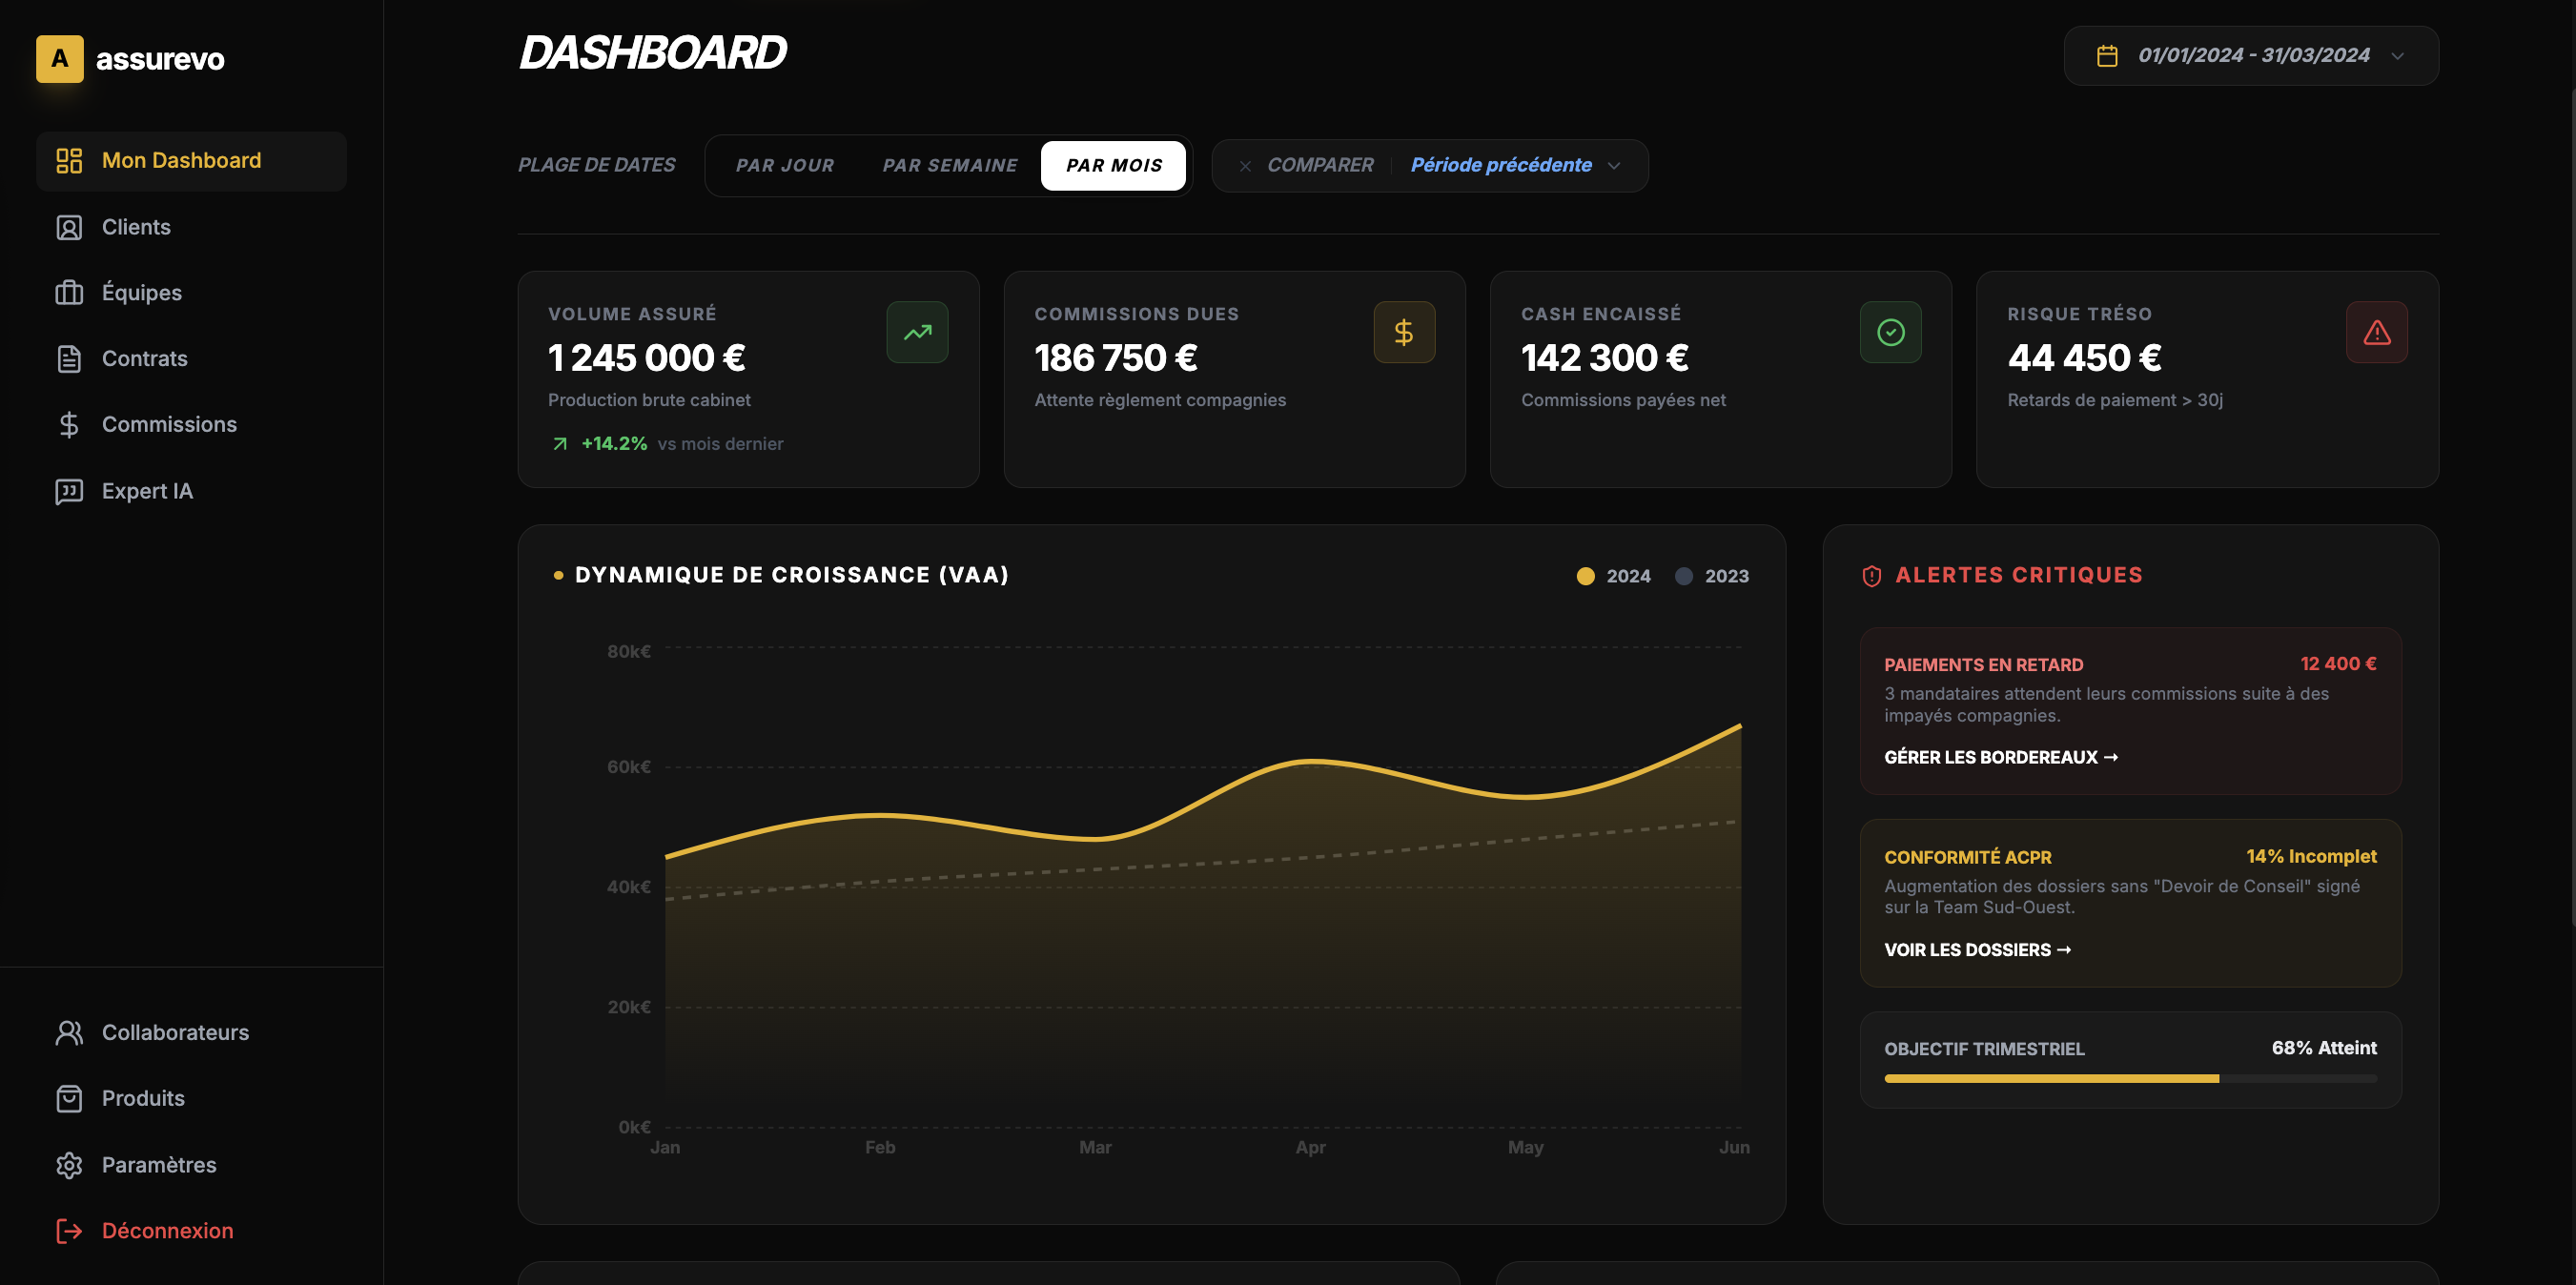Click the calendar icon in date range picker

pyautogui.click(x=2107, y=56)
